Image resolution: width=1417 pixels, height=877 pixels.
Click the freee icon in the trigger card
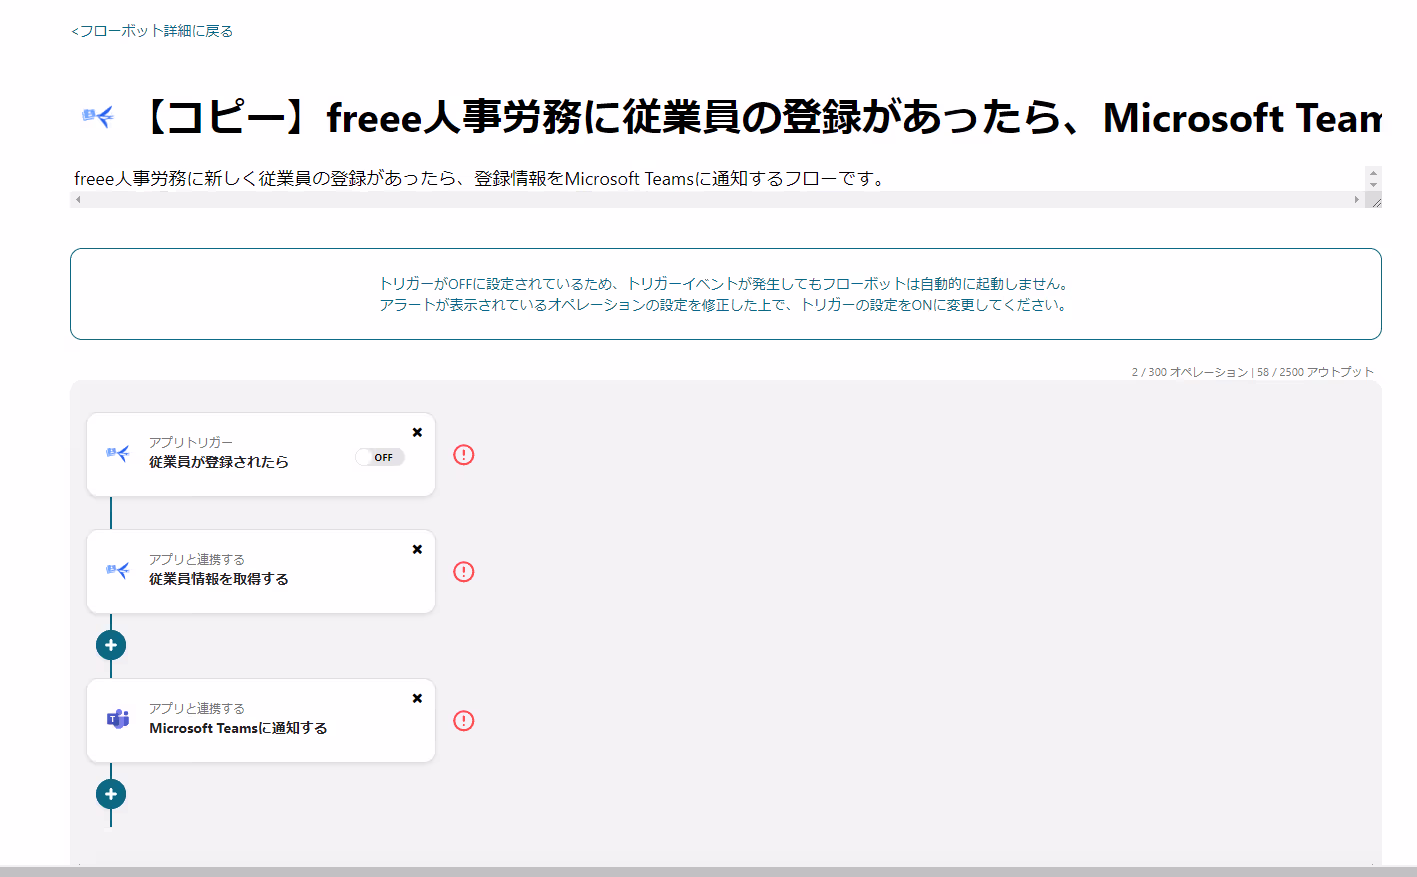point(118,454)
